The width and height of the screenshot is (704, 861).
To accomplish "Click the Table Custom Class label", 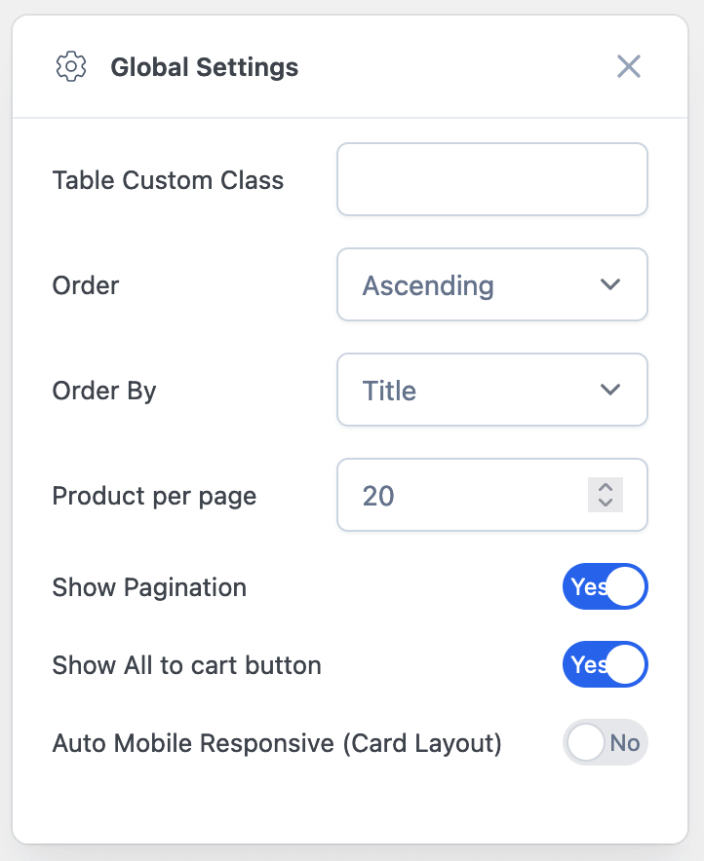I will [168, 180].
